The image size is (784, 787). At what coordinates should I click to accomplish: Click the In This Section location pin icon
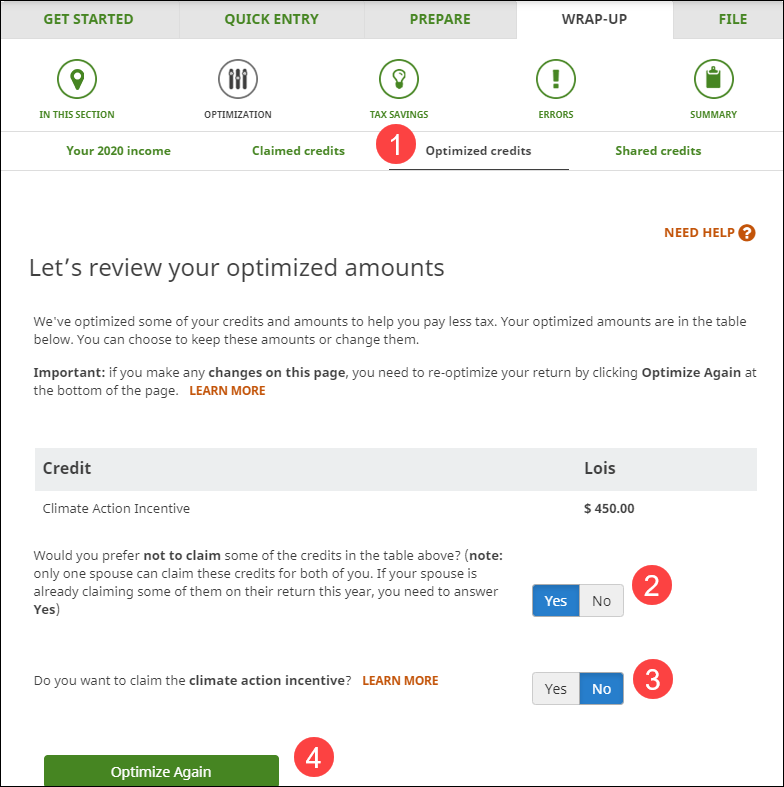[x=77, y=79]
